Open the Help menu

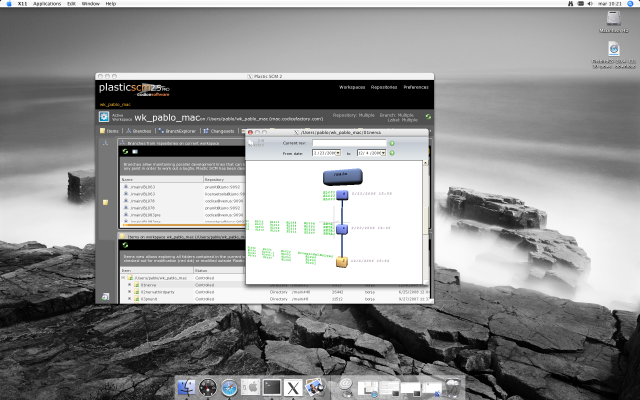111,3
